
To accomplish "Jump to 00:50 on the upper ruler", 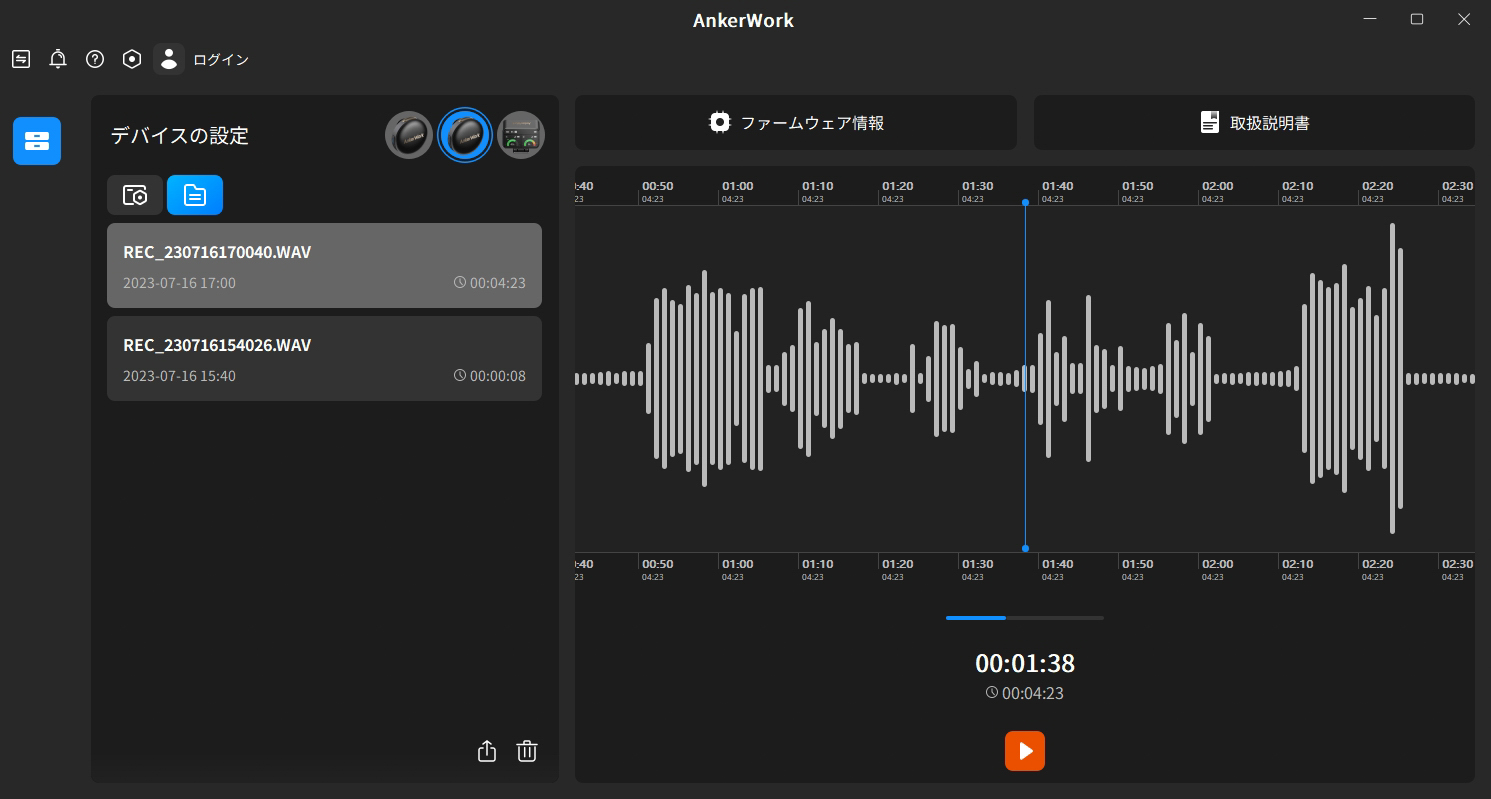I will point(657,186).
